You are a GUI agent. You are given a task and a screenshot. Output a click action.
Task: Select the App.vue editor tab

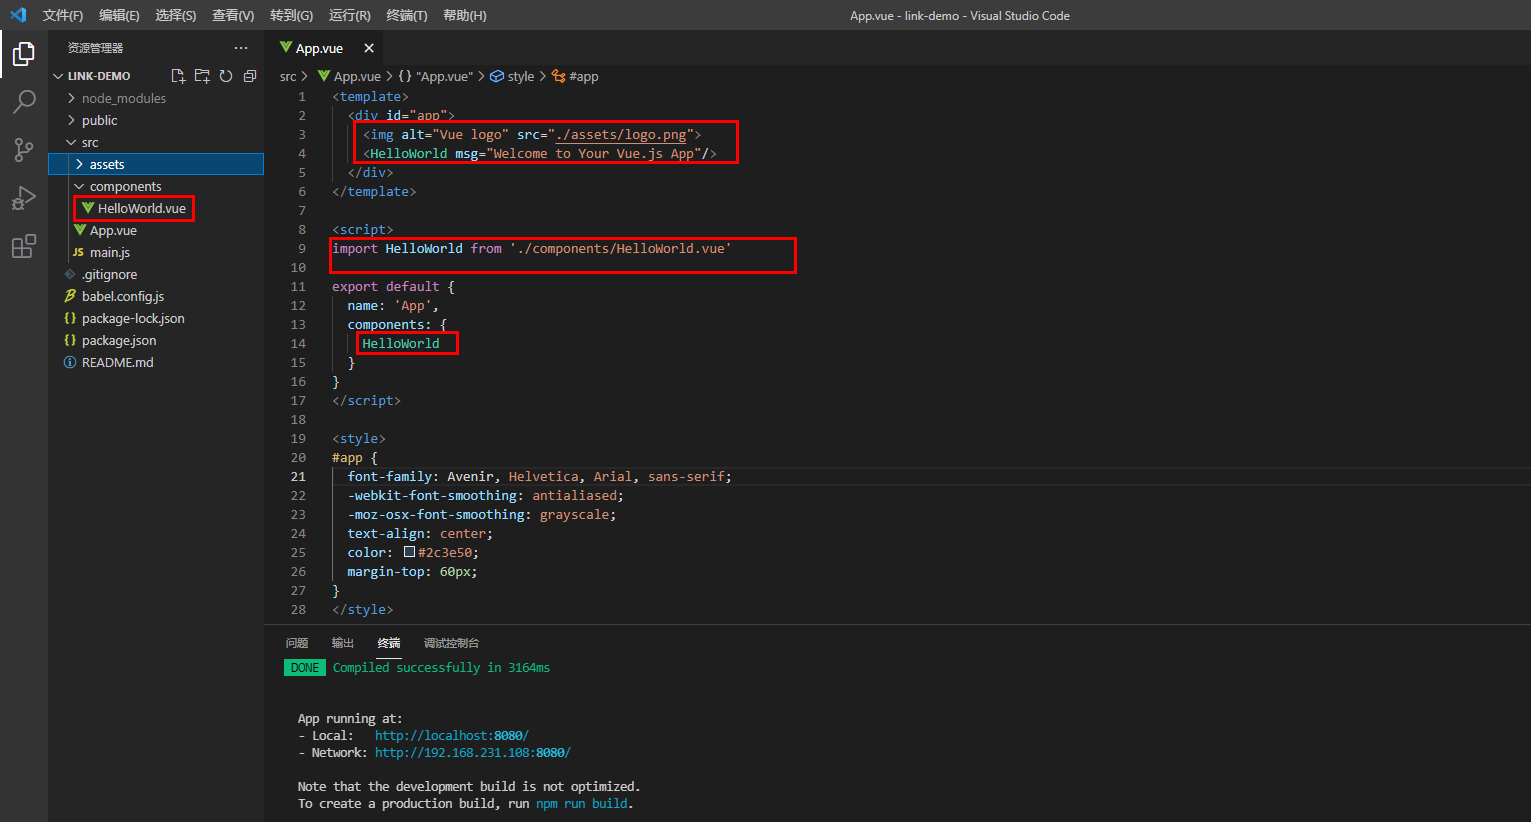coord(319,48)
